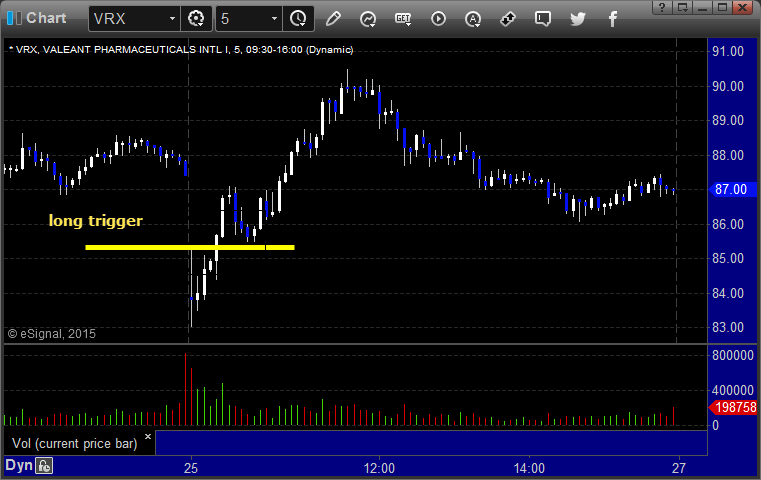Open the circled A alerts icon

coord(473,19)
